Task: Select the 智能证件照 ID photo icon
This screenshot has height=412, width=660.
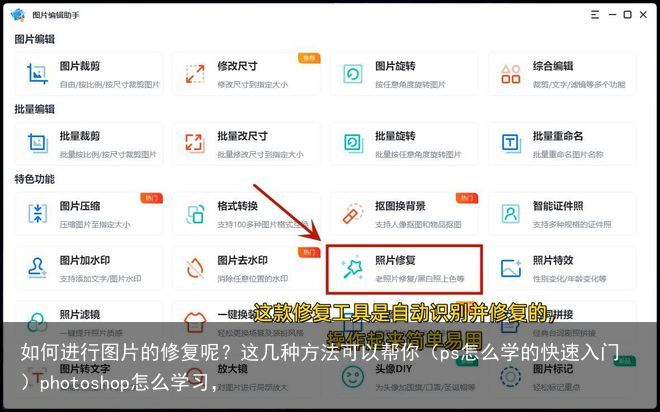Action: [x=511, y=213]
